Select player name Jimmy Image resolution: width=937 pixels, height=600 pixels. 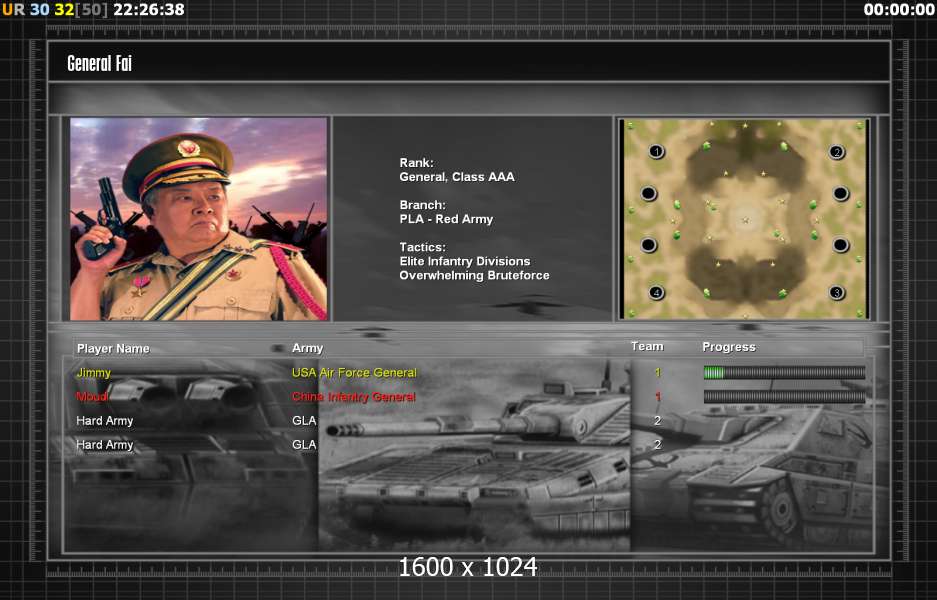coord(94,373)
